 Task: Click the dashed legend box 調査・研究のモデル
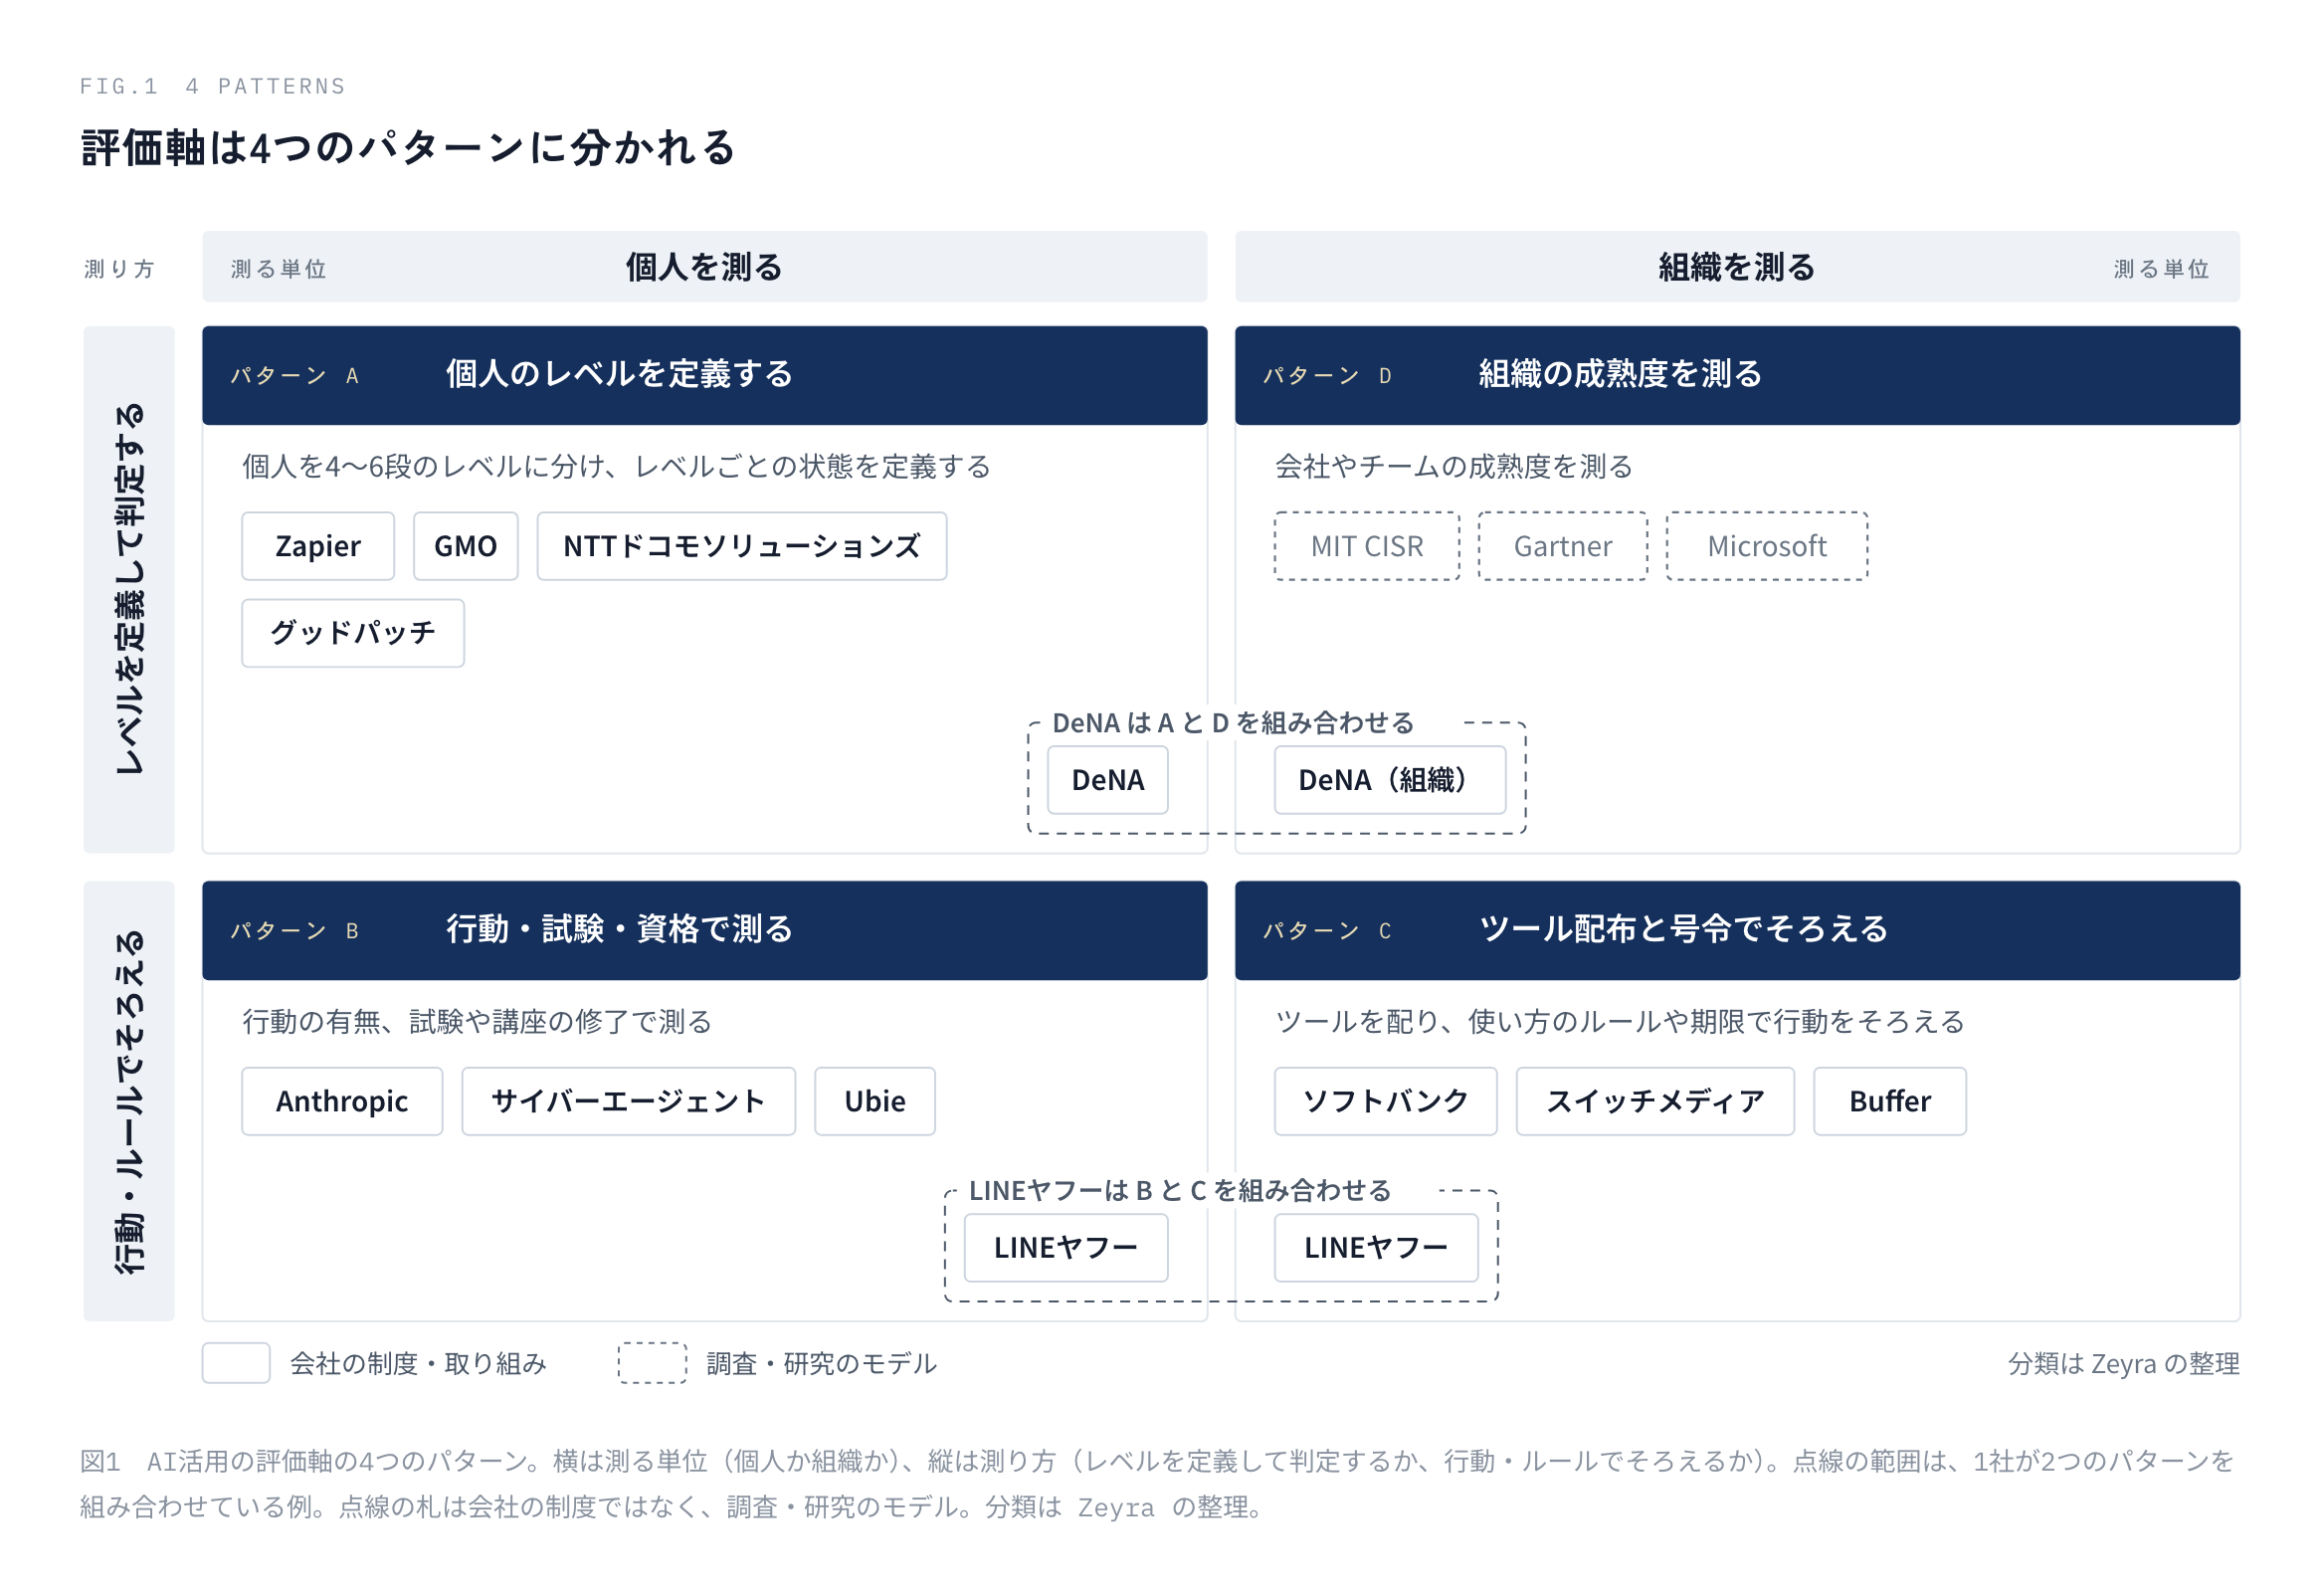[652, 1363]
